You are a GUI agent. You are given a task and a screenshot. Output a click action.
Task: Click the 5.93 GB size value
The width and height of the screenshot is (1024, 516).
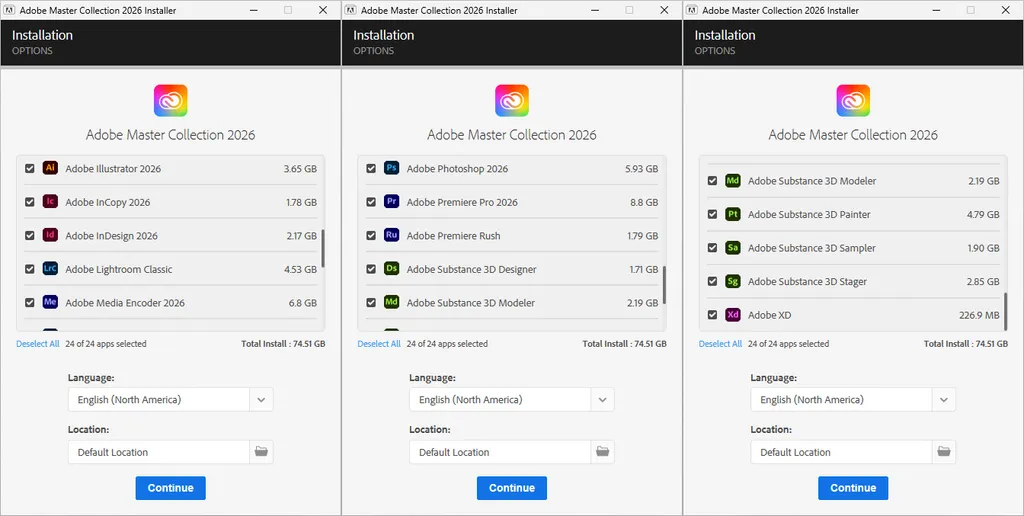click(641, 169)
